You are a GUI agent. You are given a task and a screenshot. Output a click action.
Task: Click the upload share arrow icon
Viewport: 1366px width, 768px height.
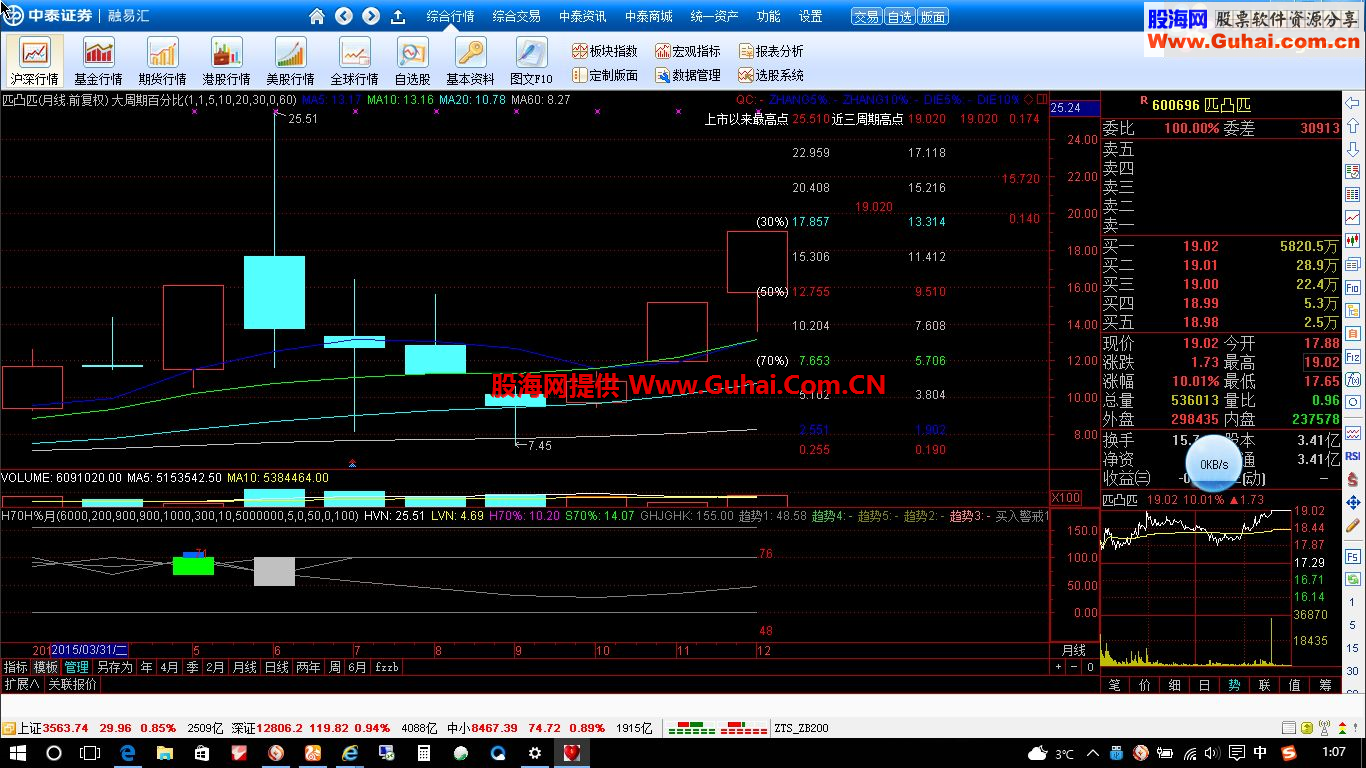[398, 16]
